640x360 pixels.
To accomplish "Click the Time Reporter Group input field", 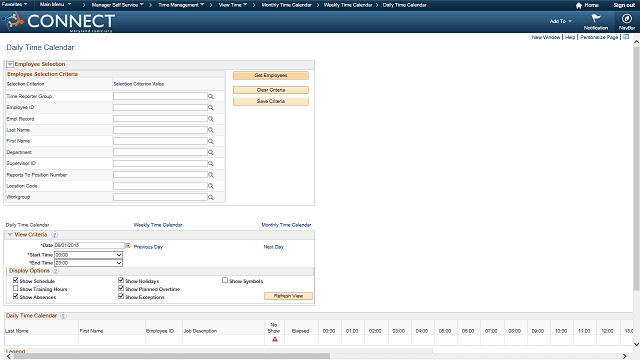I will coord(160,96).
